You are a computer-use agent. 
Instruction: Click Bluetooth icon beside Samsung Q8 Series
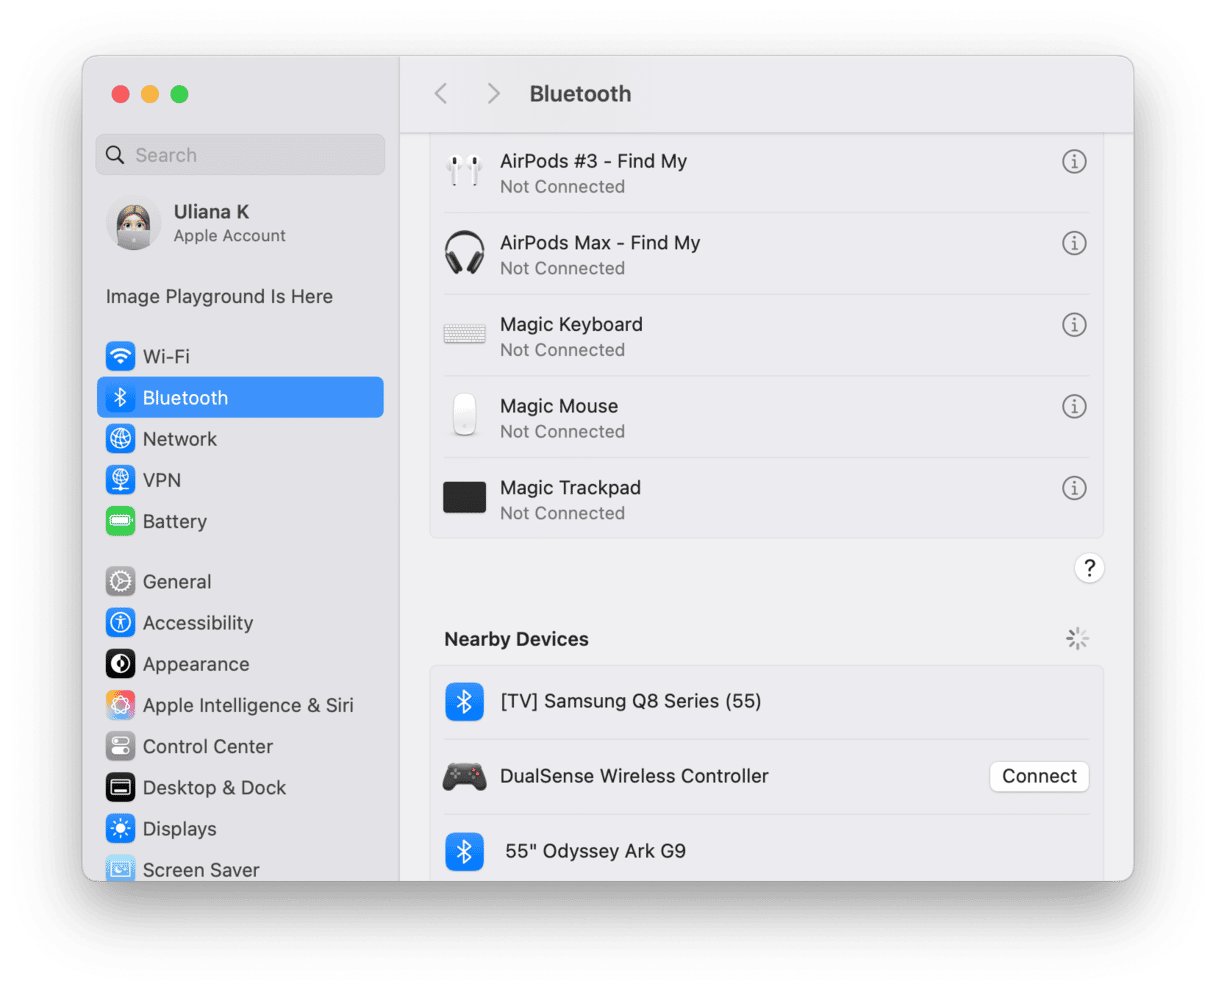click(x=464, y=702)
